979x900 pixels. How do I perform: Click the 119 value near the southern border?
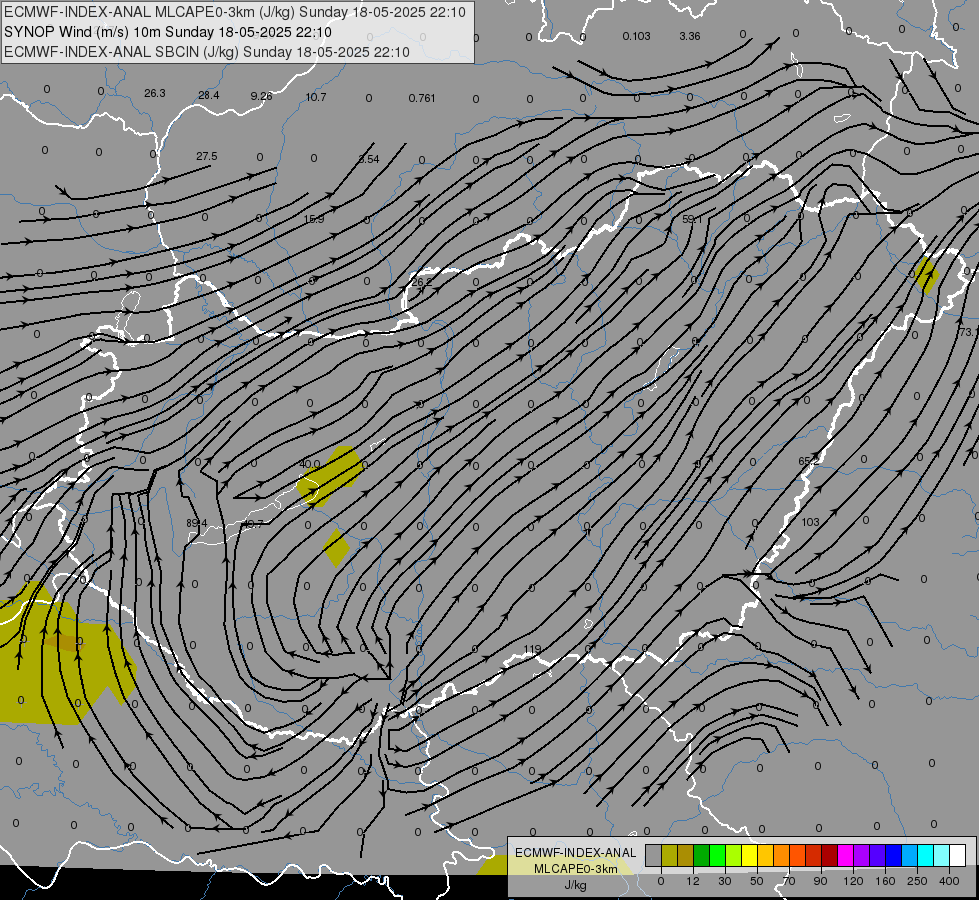click(x=532, y=650)
